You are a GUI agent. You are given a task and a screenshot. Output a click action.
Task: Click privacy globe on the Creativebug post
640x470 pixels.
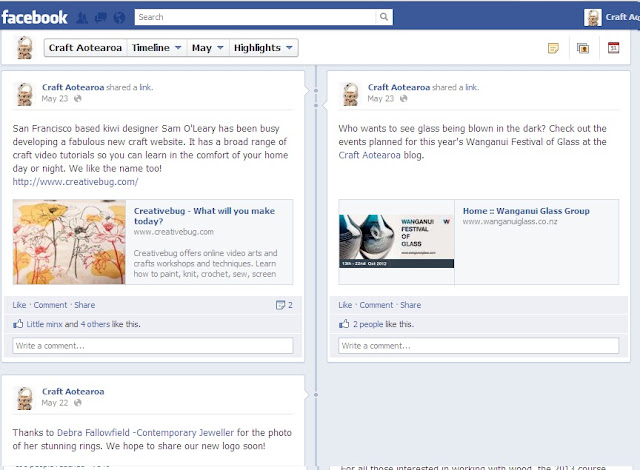tap(78, 98)
